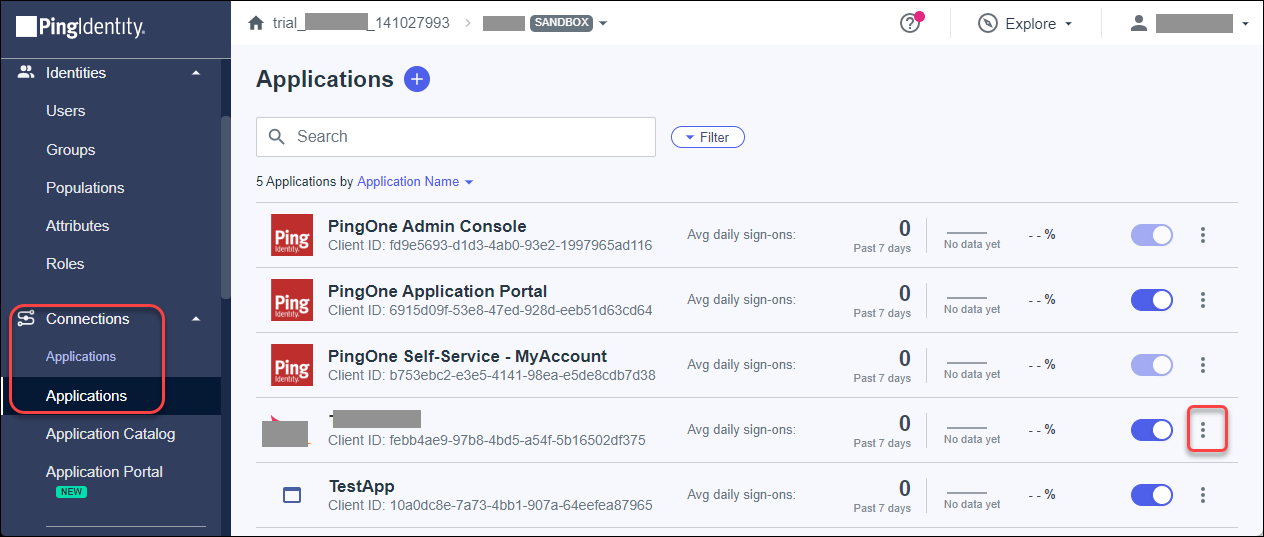The image size is (1264, 537).
Task: Click the home icon in breadcrumb
Action: coord(256,23)
